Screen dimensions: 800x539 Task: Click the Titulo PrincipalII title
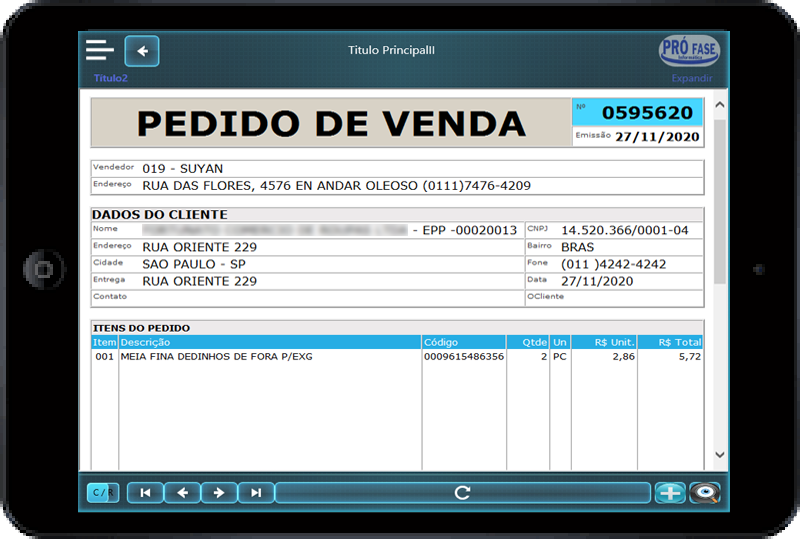[391, 50]
